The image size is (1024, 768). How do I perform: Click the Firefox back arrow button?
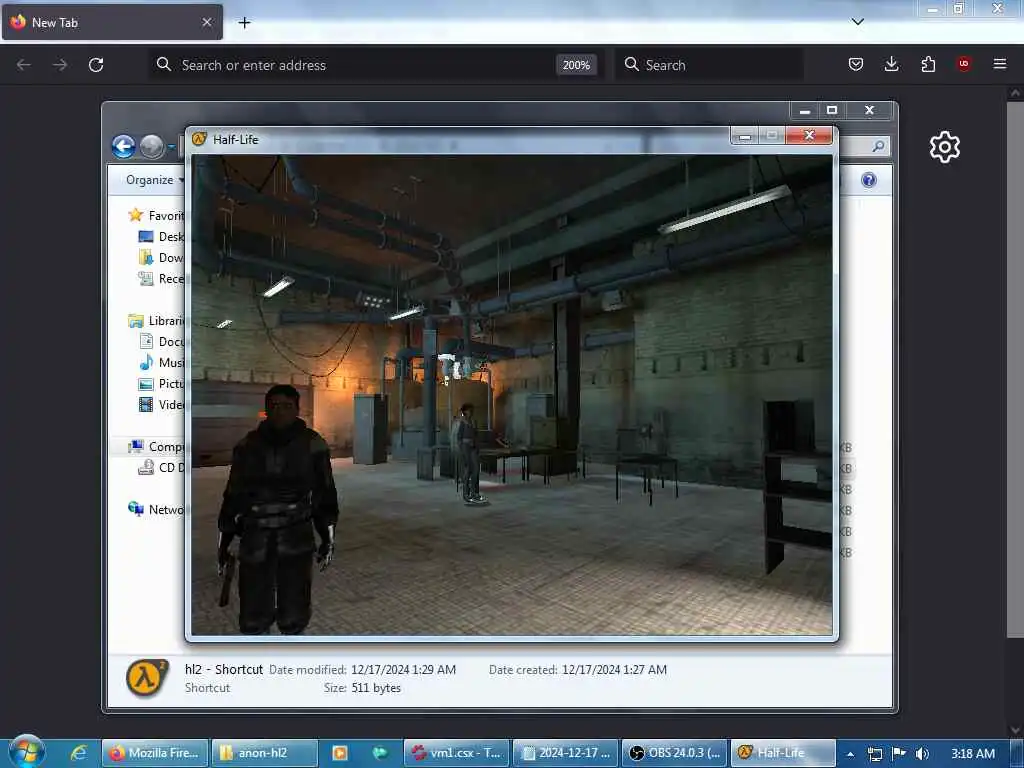(24, 65)
